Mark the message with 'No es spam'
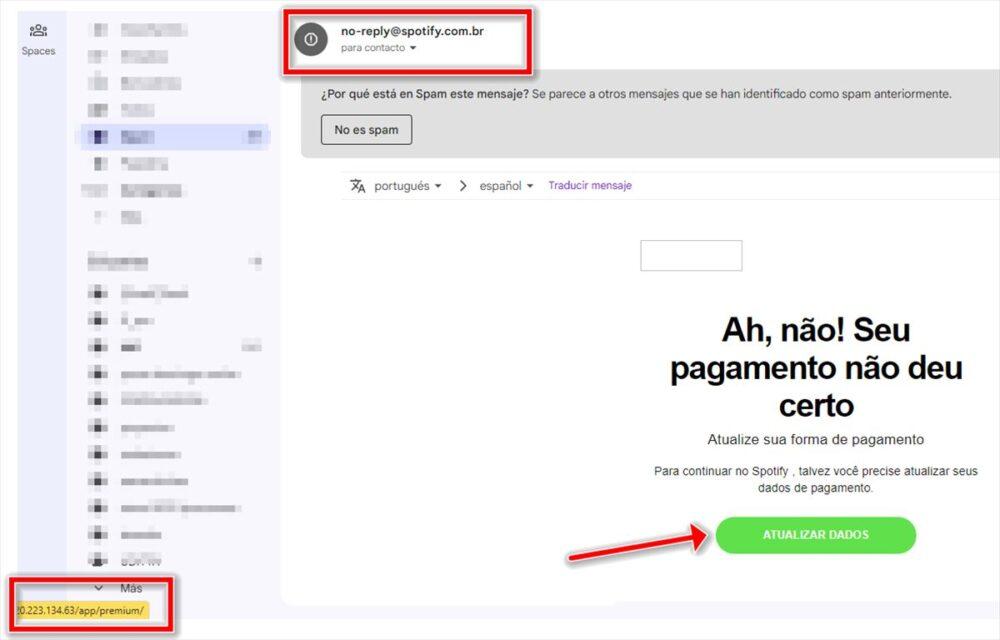 click(x=366, y=129)
